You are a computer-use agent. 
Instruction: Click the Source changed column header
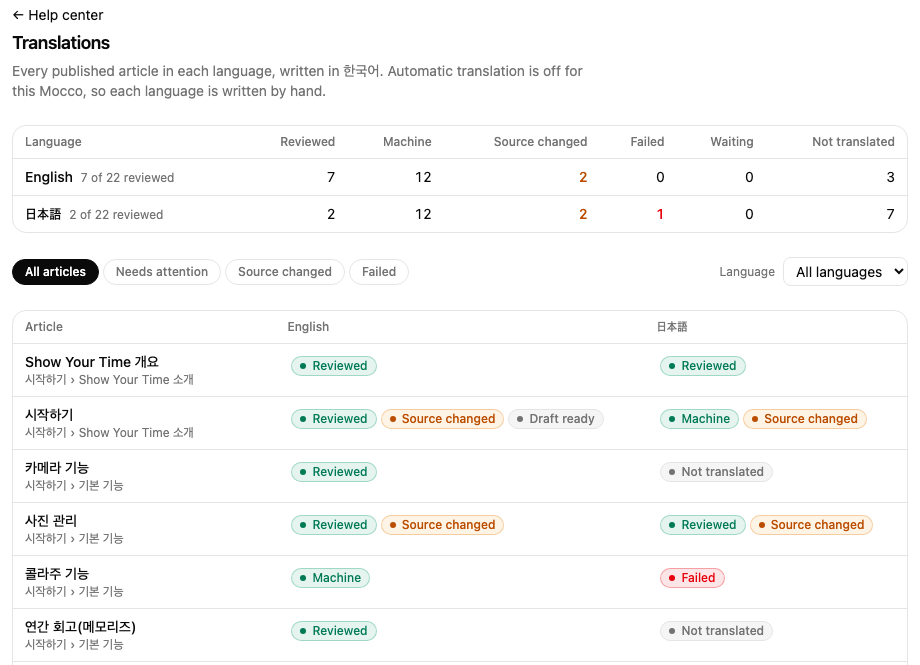point(540,141)
